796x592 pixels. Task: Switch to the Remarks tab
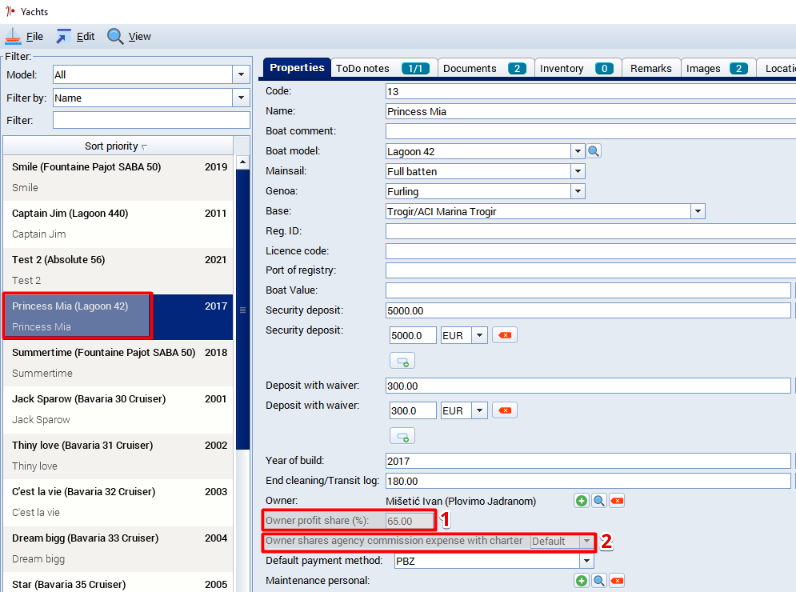tap(651, 69)
